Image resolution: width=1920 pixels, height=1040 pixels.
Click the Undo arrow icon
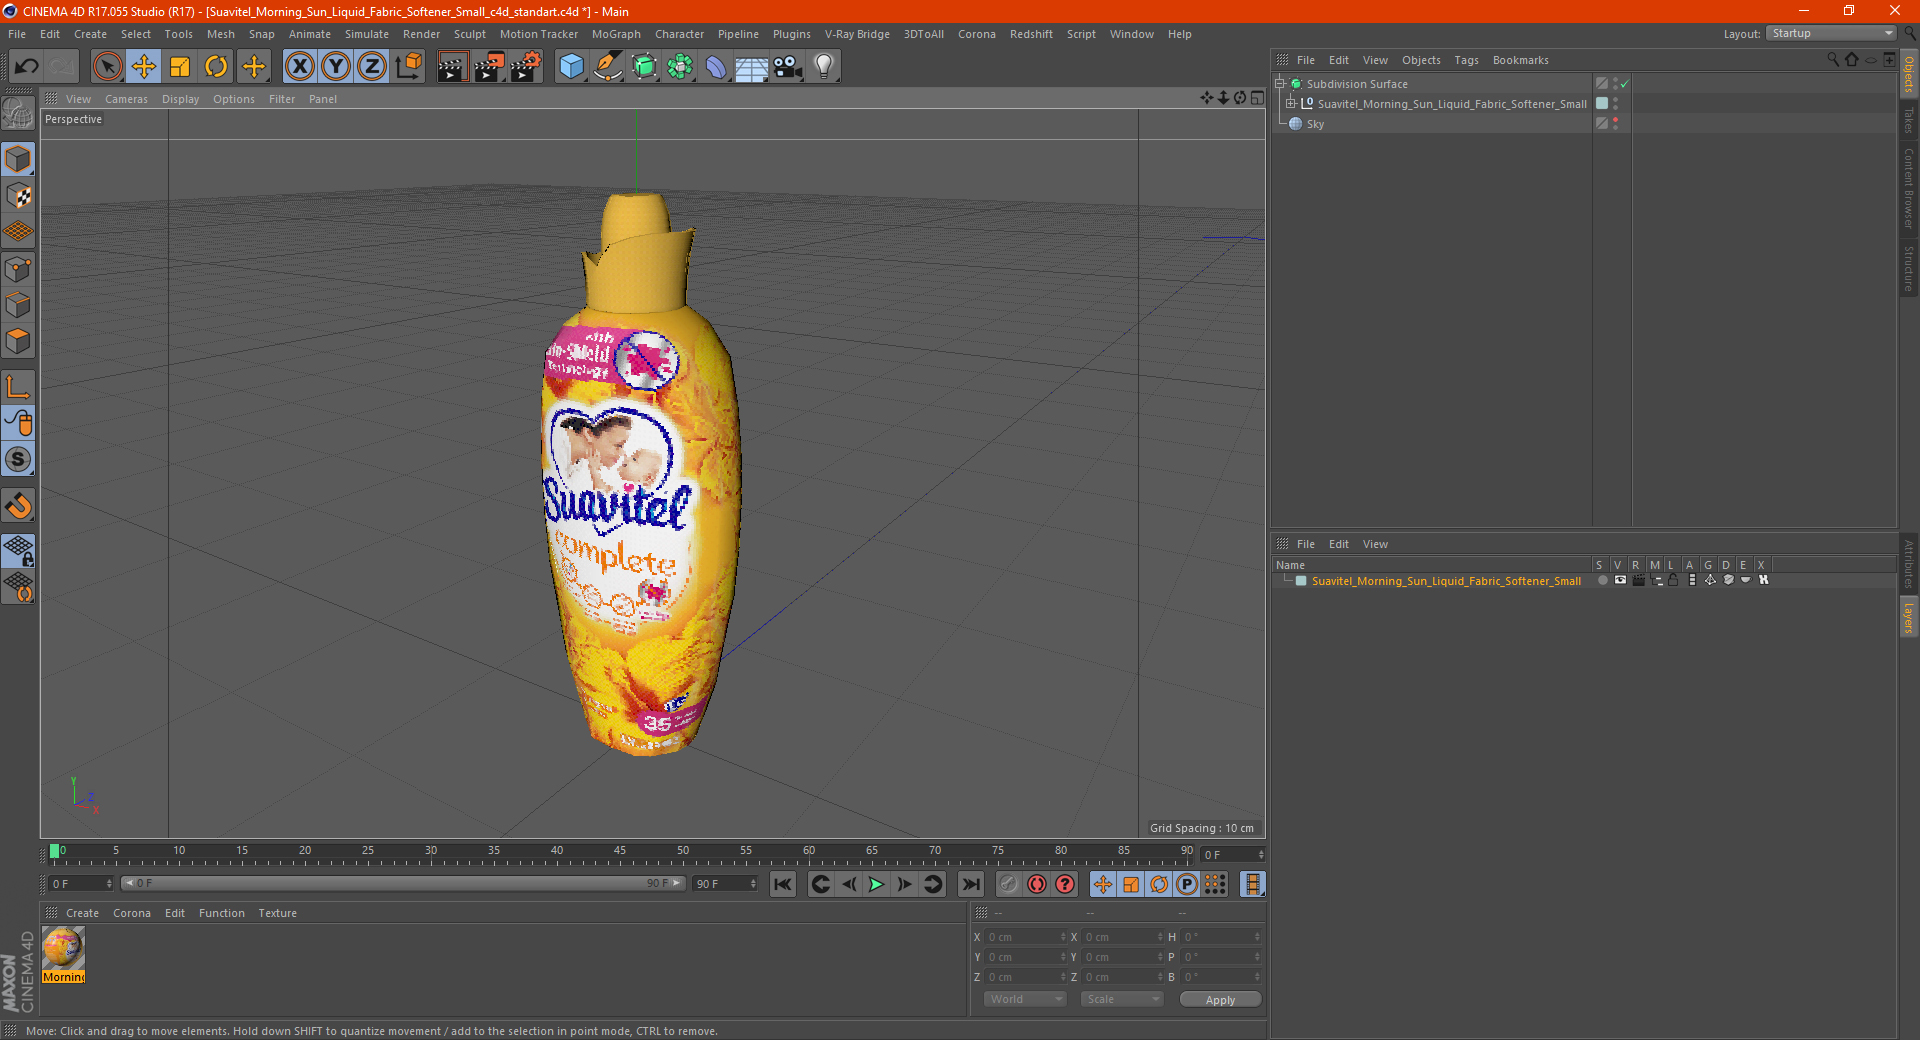(27, 67)
